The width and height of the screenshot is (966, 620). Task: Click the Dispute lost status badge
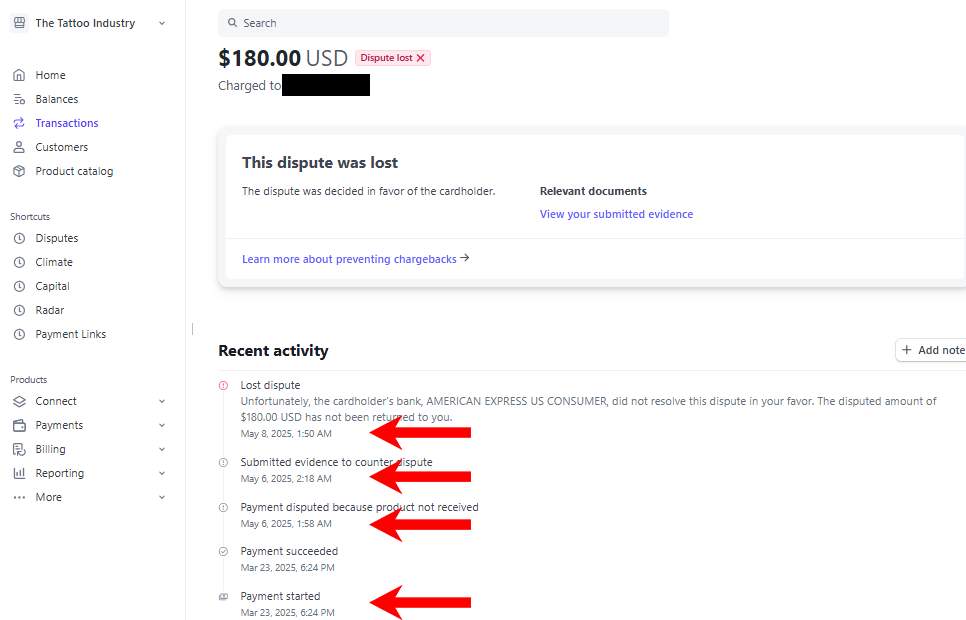392,58
